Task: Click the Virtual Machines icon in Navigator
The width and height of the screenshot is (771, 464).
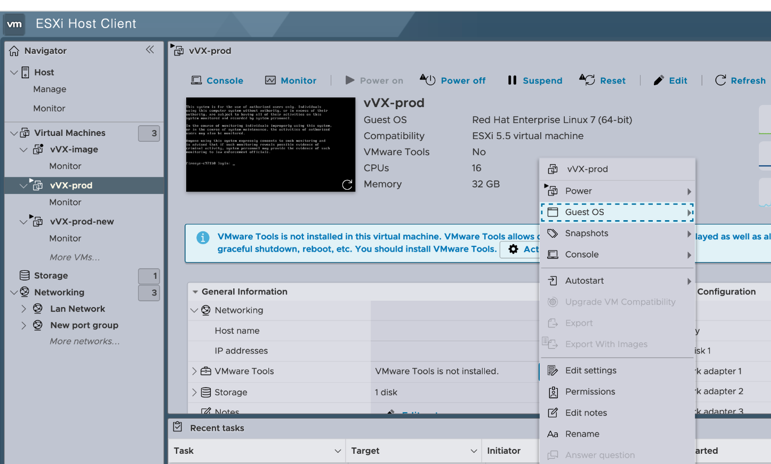Action: (x=25, y=133)
